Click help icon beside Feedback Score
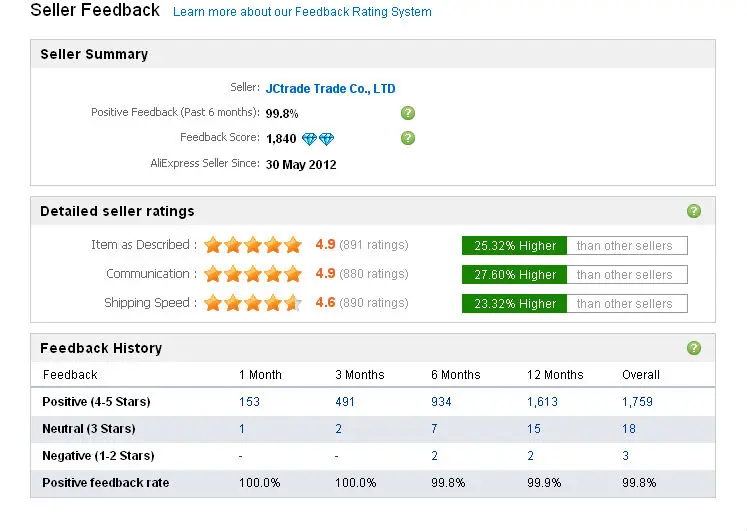 pos(408,138)
